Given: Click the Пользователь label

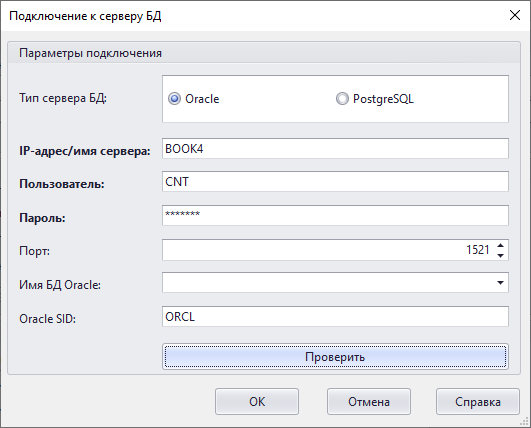Looking at the screenshot, I should click(62, 184).
